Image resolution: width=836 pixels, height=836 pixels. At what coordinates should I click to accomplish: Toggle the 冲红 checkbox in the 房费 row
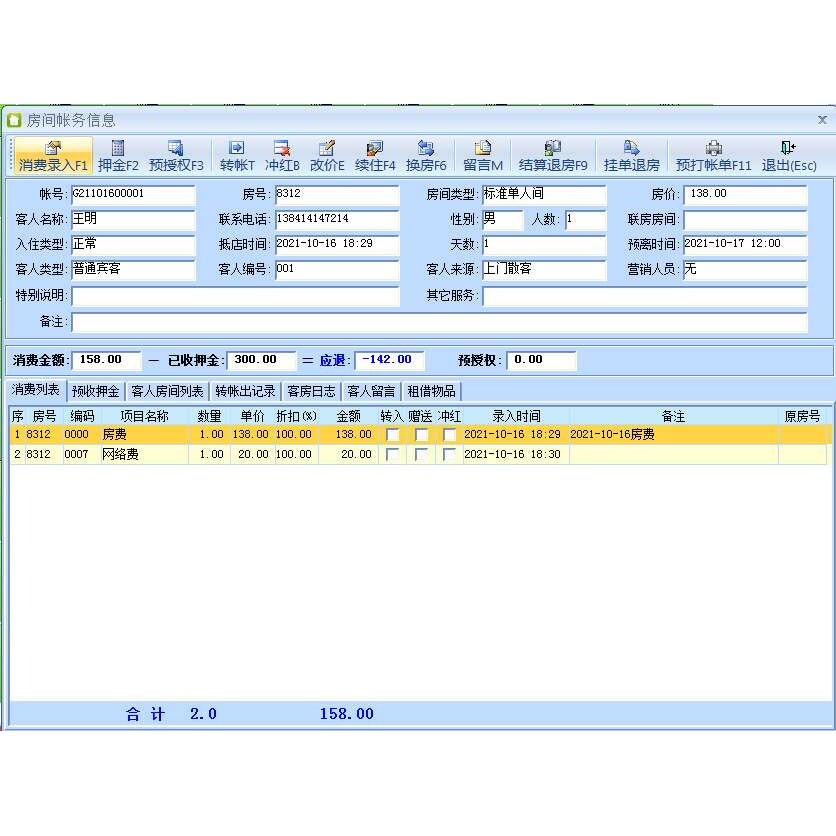449,435
